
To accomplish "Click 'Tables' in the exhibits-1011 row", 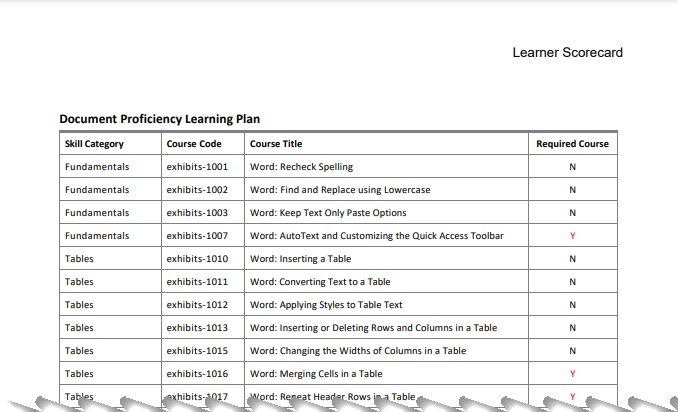I will pyautogui.click(x=79, y=281).
